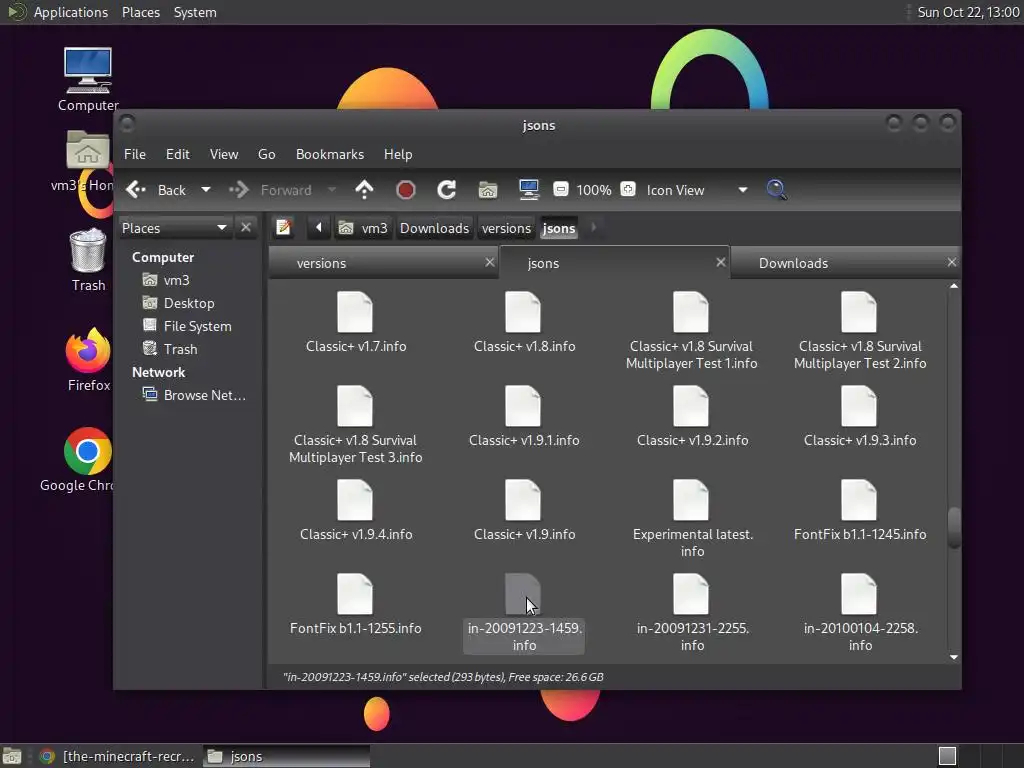Click the scrollbar down arrow
This screenshot has height=768, width=1024.
tap(954, 657)
